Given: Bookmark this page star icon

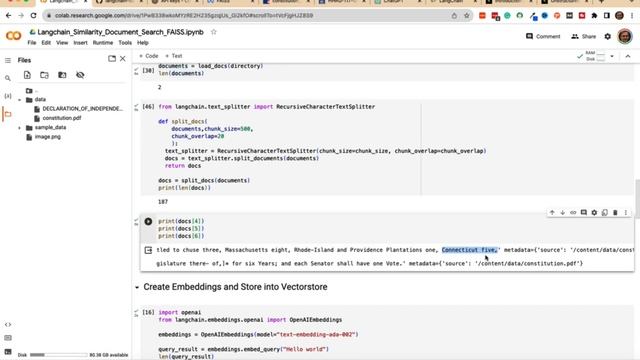Looking at the screenshot, I should (x=467, y=16).
